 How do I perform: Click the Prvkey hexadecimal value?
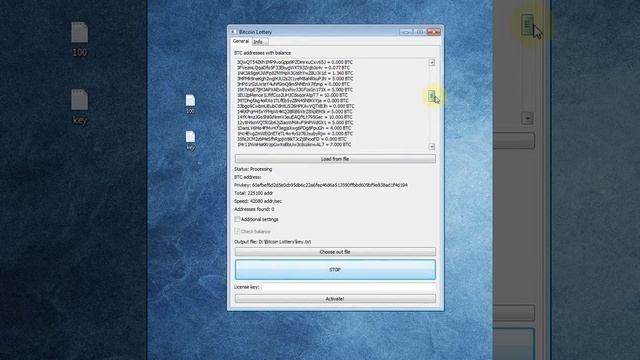[x=330, y=185]
